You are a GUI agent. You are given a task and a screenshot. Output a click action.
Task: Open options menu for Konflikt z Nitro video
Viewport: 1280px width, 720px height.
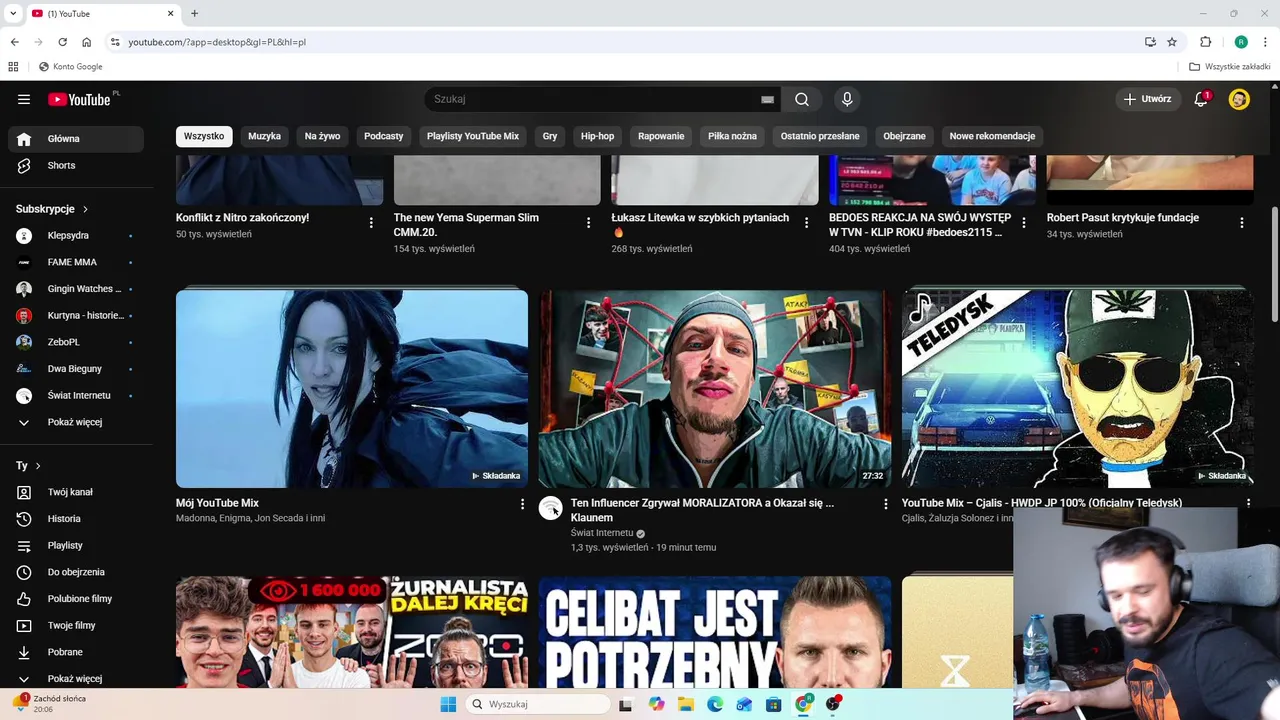coord(371,223)
